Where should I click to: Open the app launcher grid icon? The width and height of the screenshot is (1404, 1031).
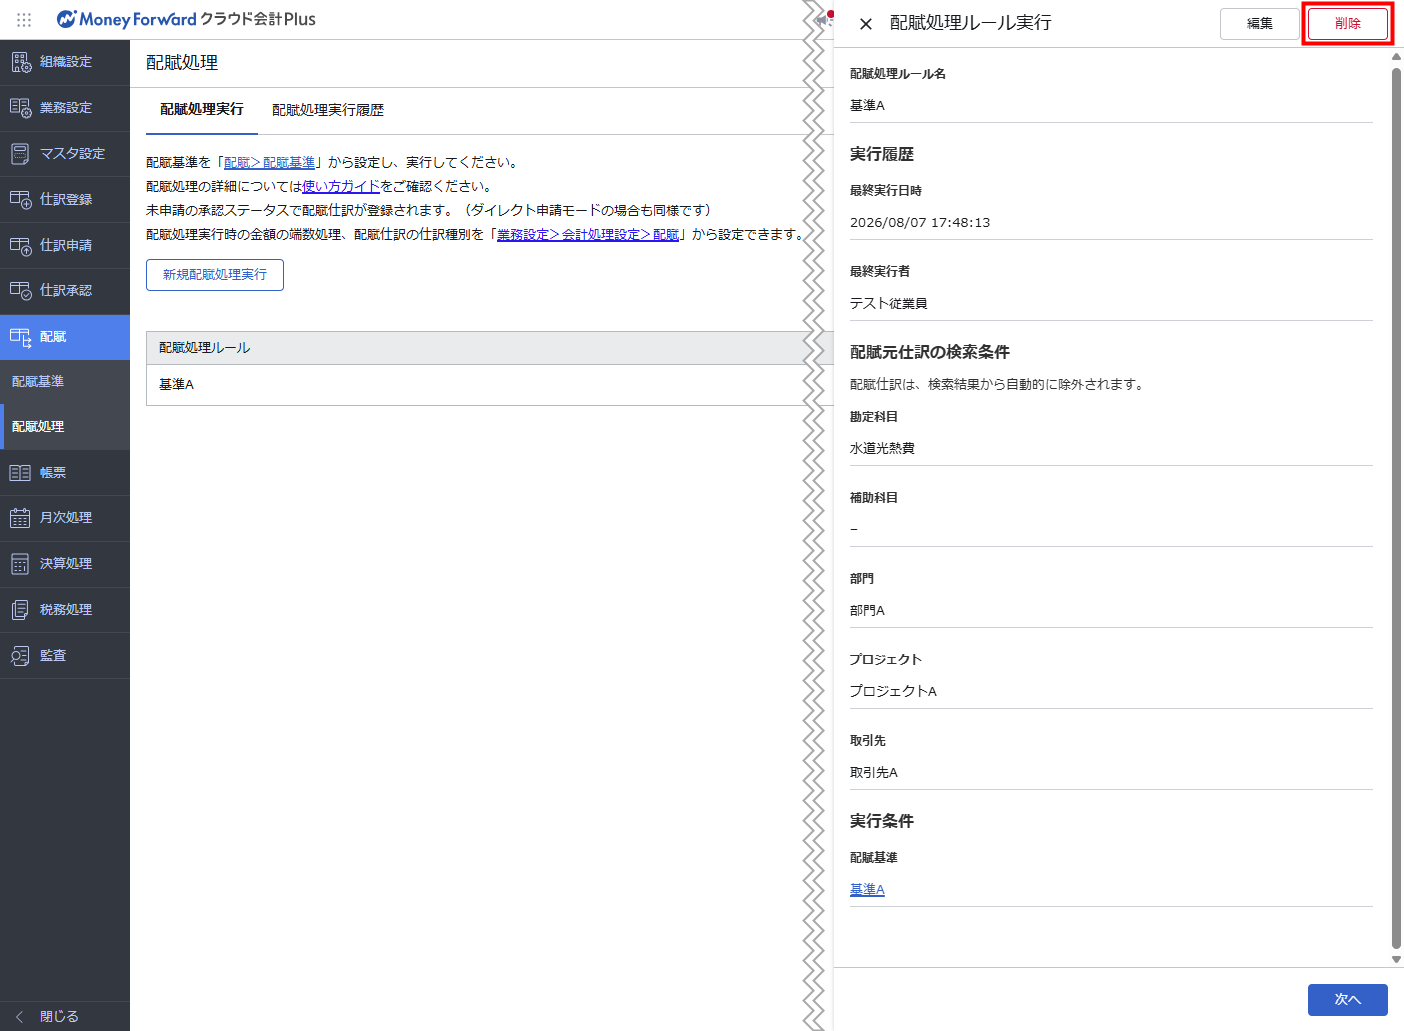pos(24,19)
